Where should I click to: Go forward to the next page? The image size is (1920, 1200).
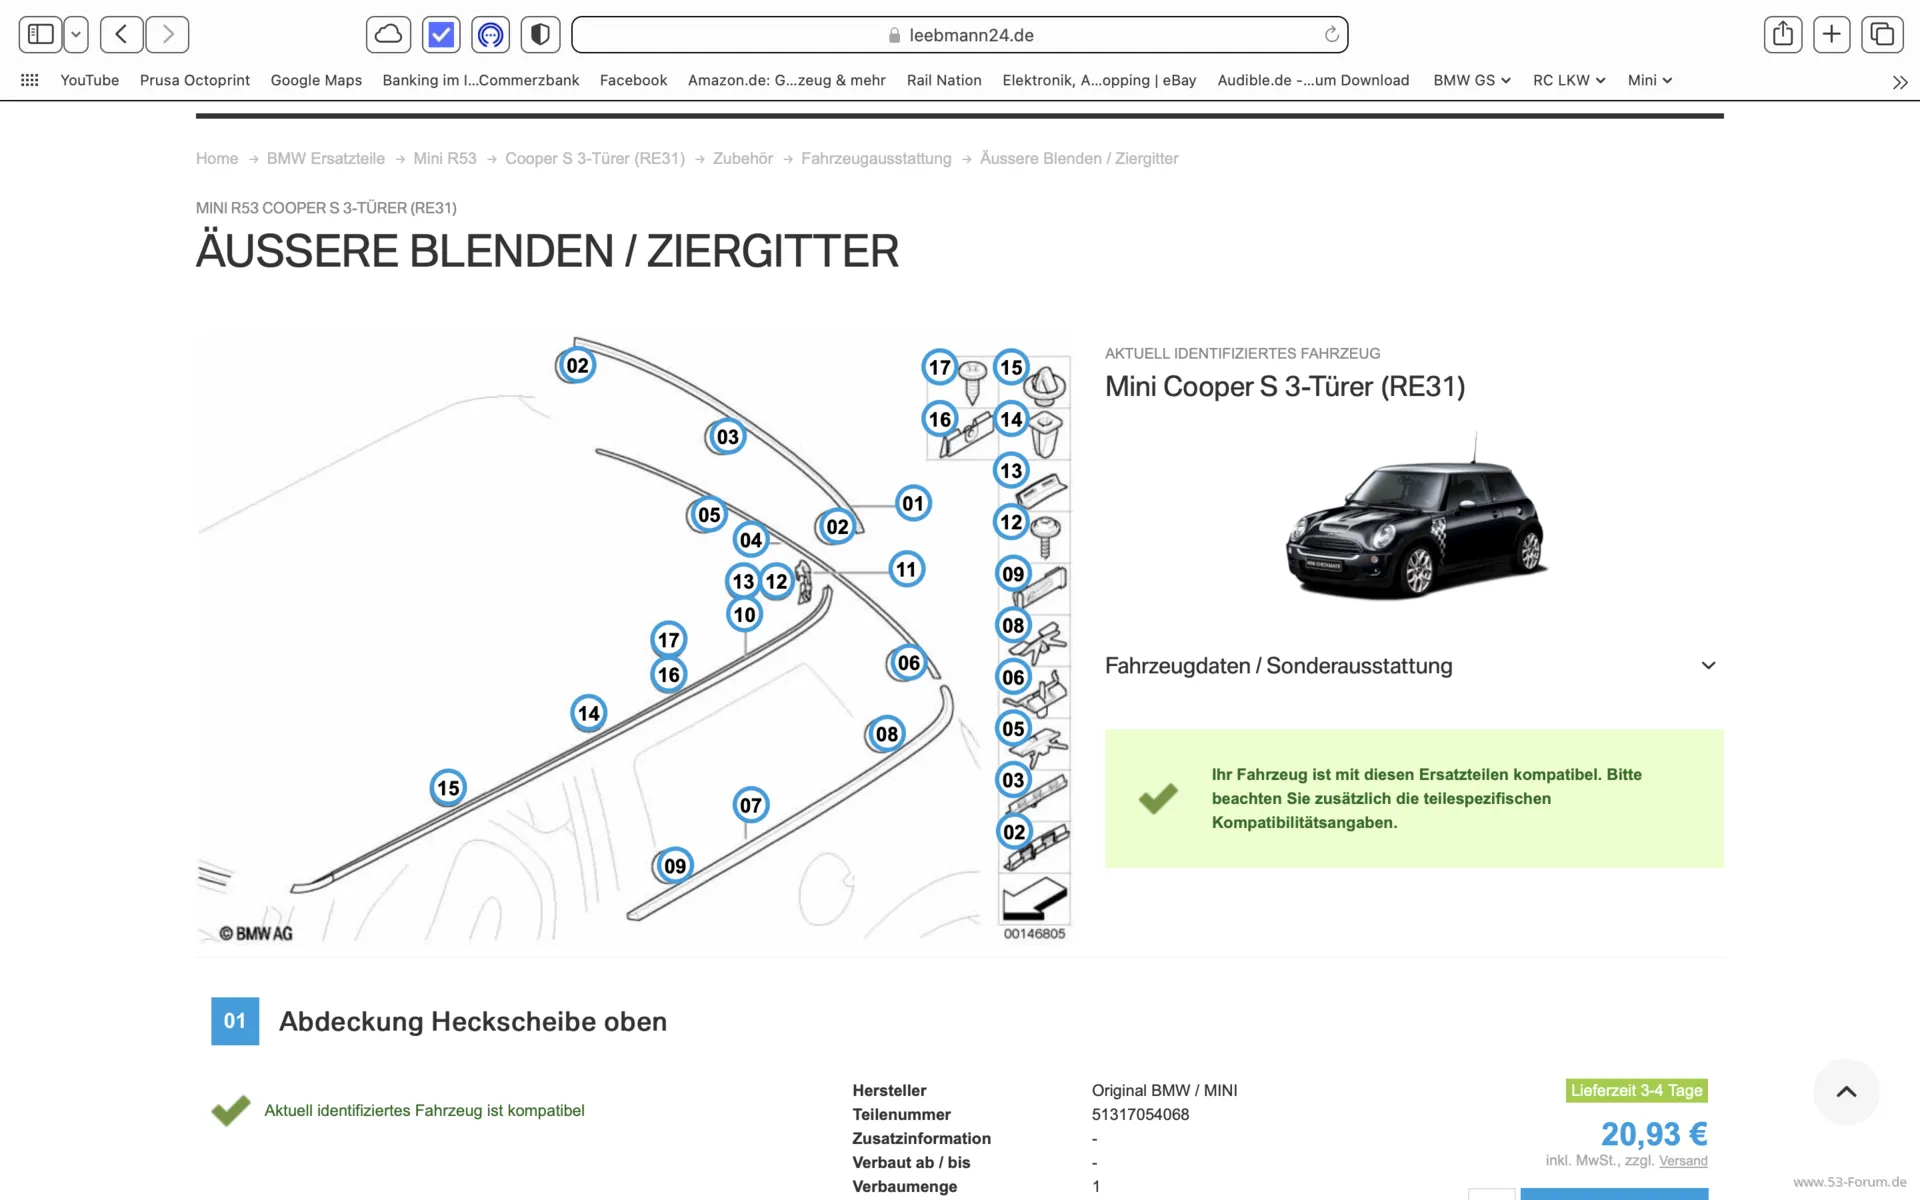(167, 35)
